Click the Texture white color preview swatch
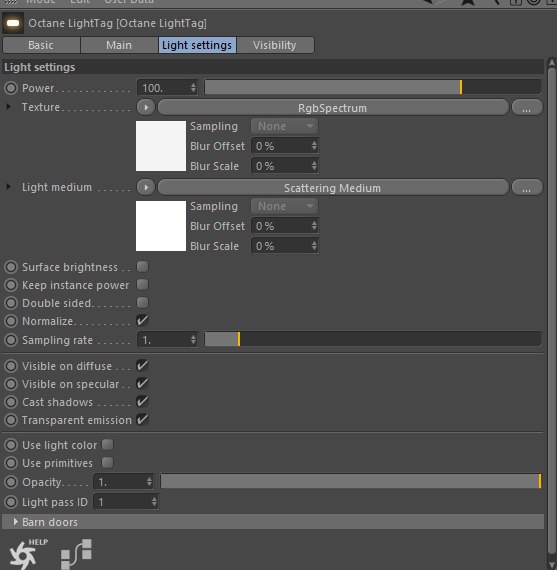Image resolution: width=557 pixels, height=570 pixels. tap(161, 146)
